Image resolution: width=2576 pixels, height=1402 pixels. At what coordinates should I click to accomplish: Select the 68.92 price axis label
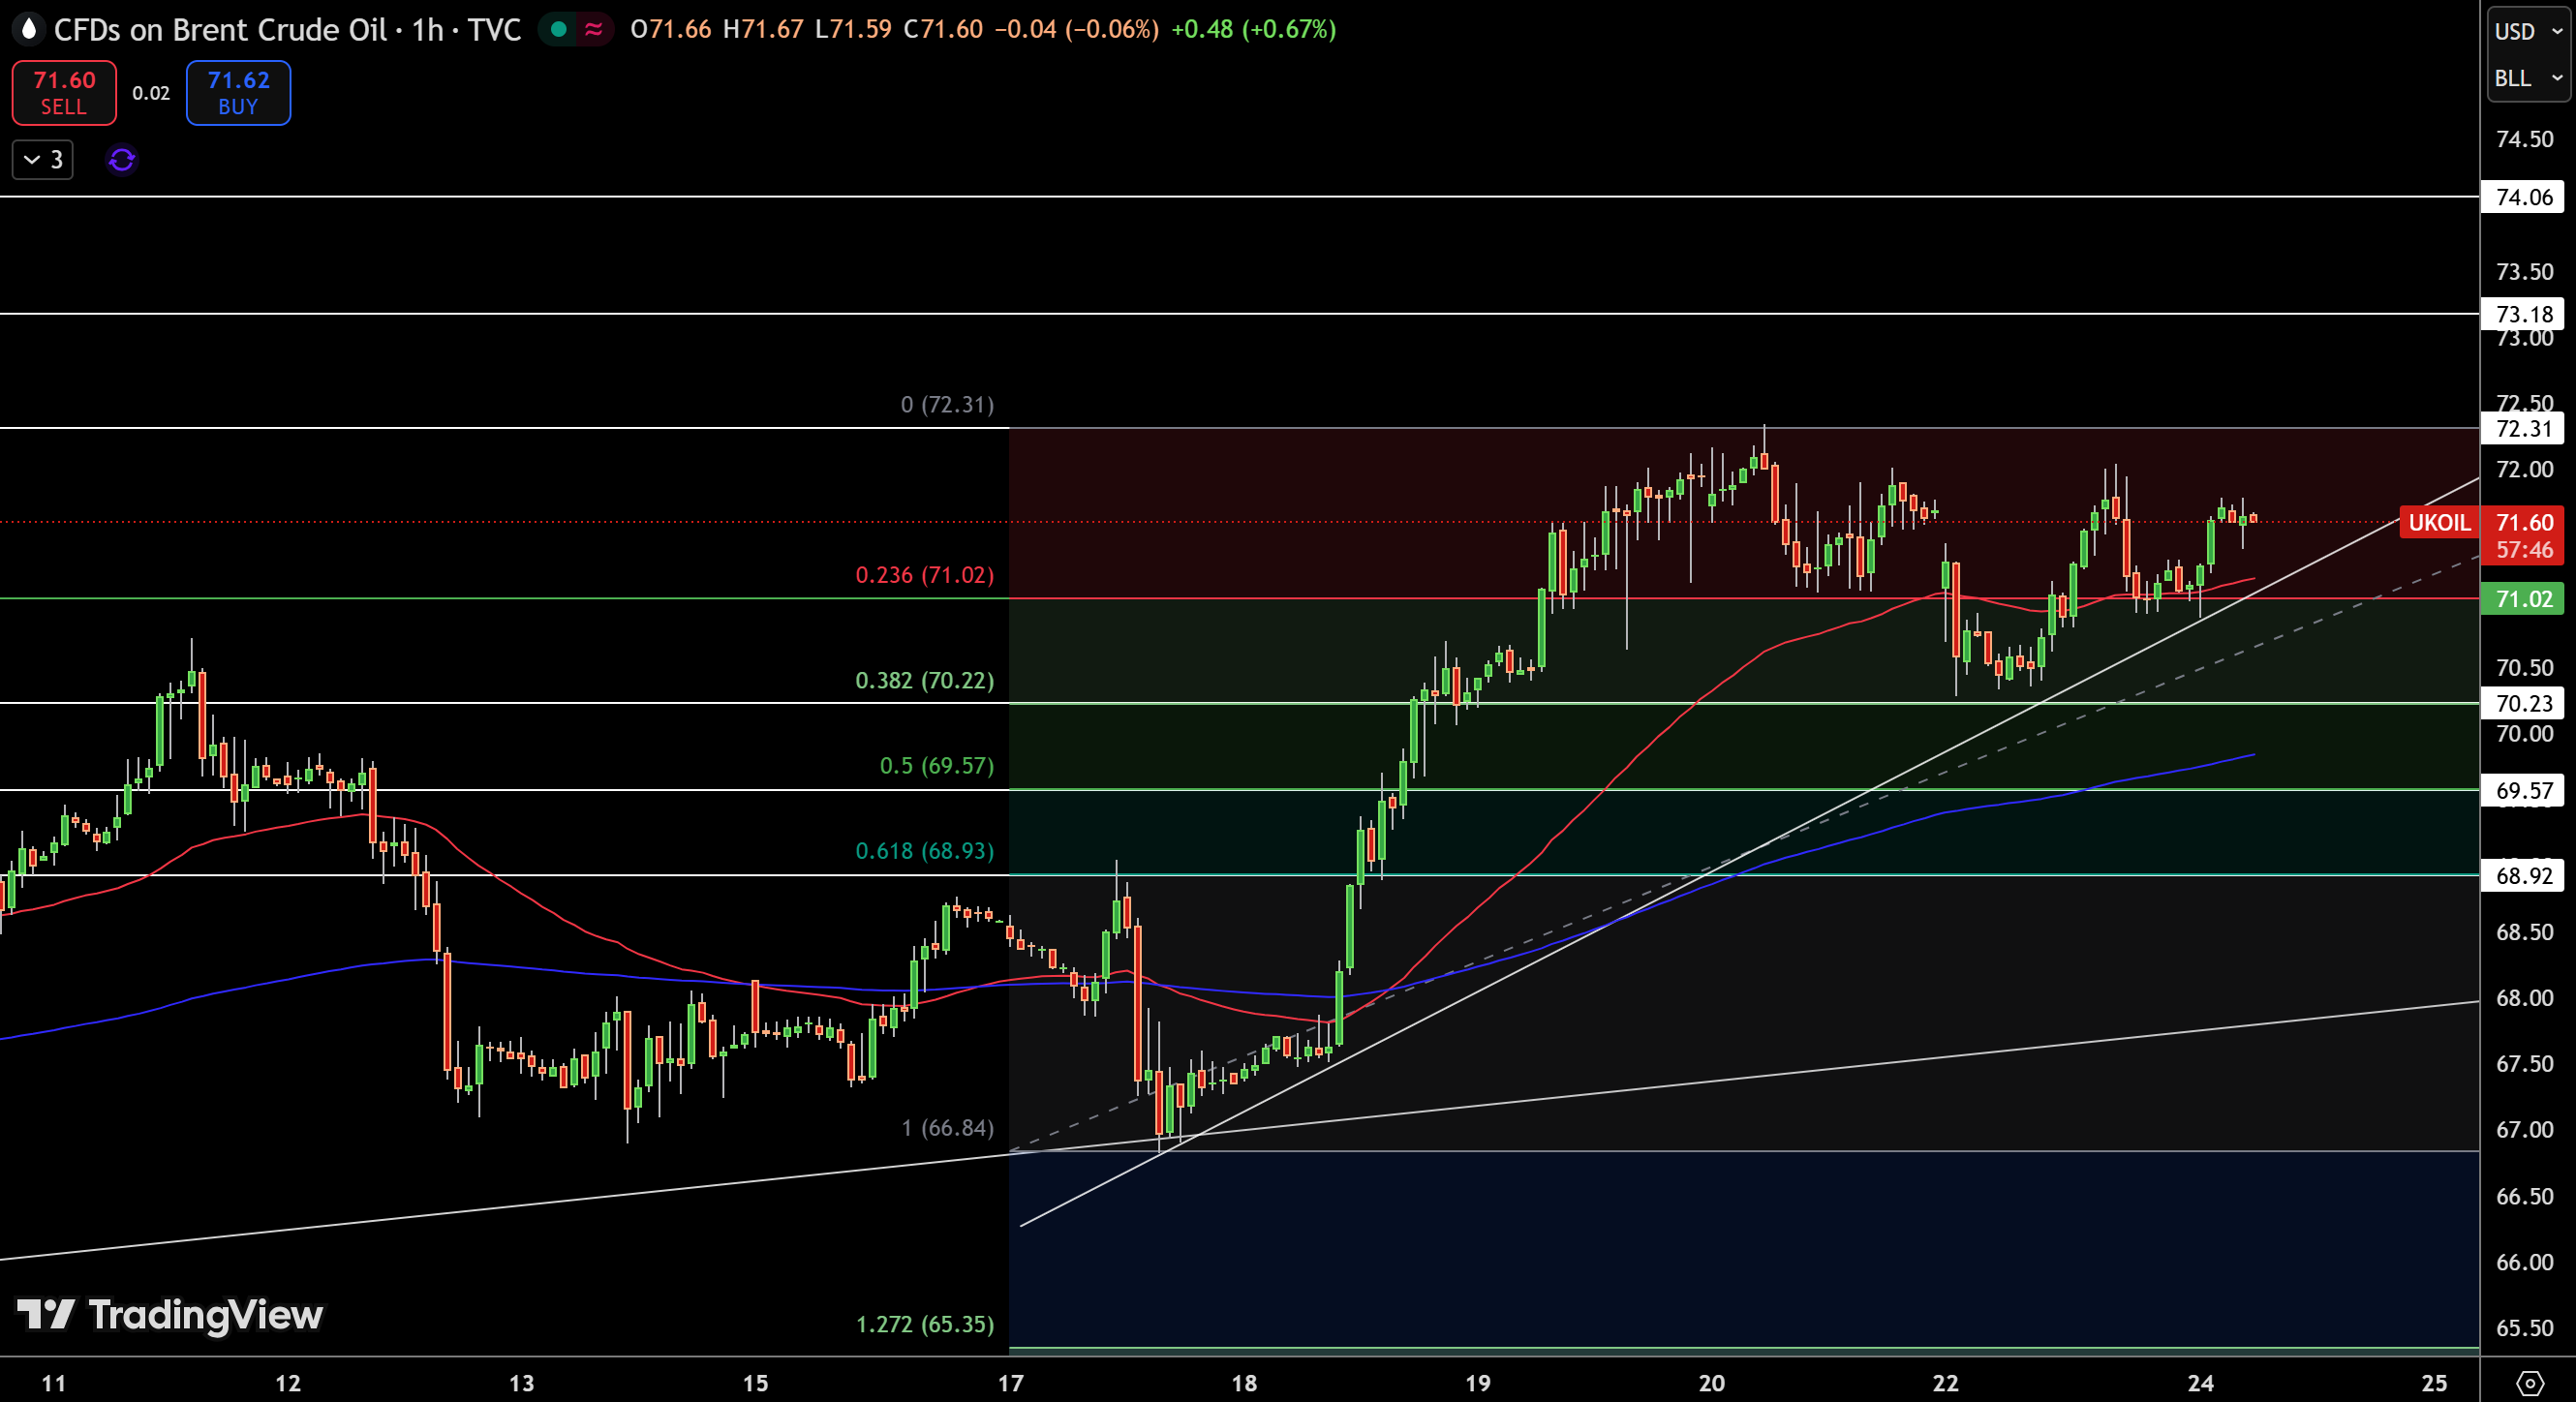tap(2524, 876)
